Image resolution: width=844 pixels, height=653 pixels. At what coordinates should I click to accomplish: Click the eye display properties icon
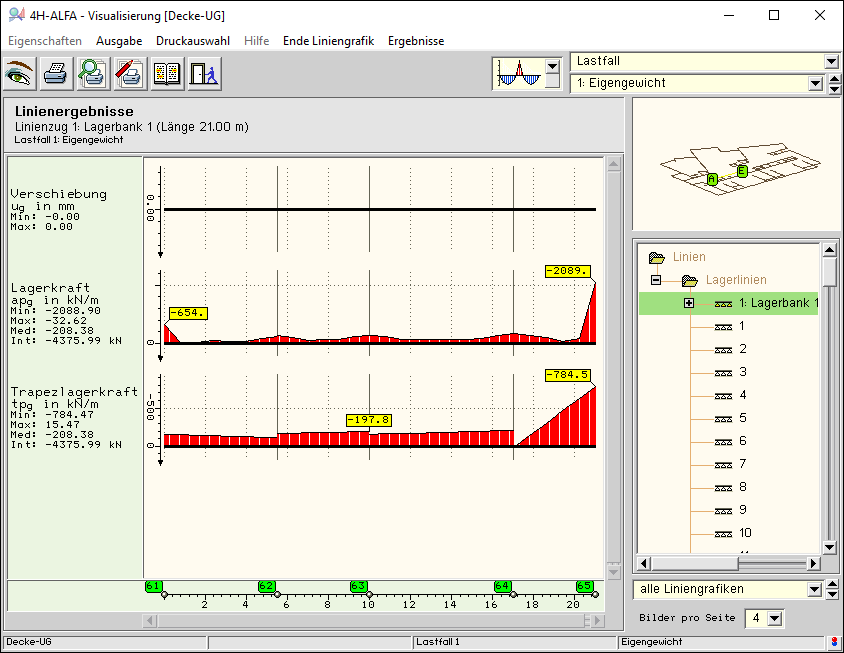20,74
